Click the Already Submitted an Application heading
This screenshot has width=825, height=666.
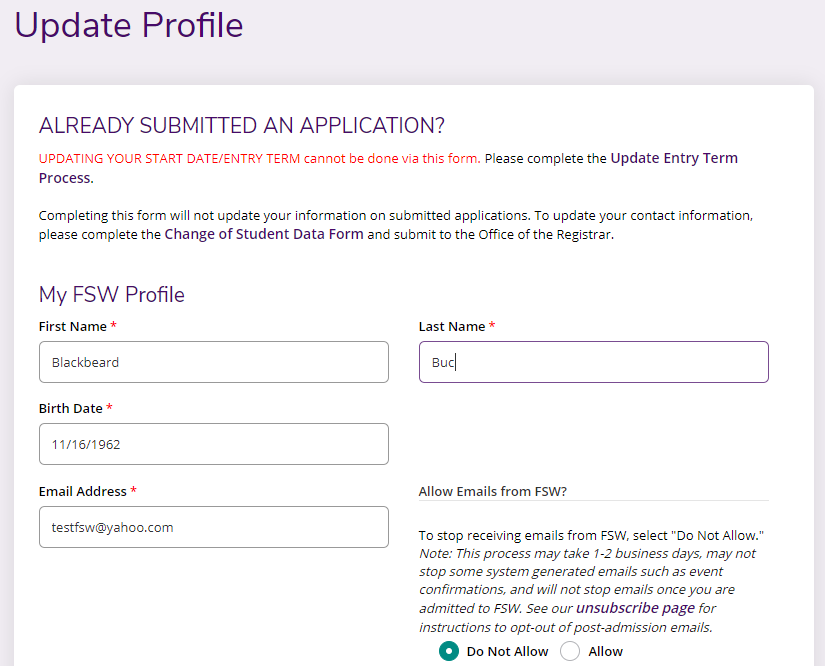click(241, 126)
